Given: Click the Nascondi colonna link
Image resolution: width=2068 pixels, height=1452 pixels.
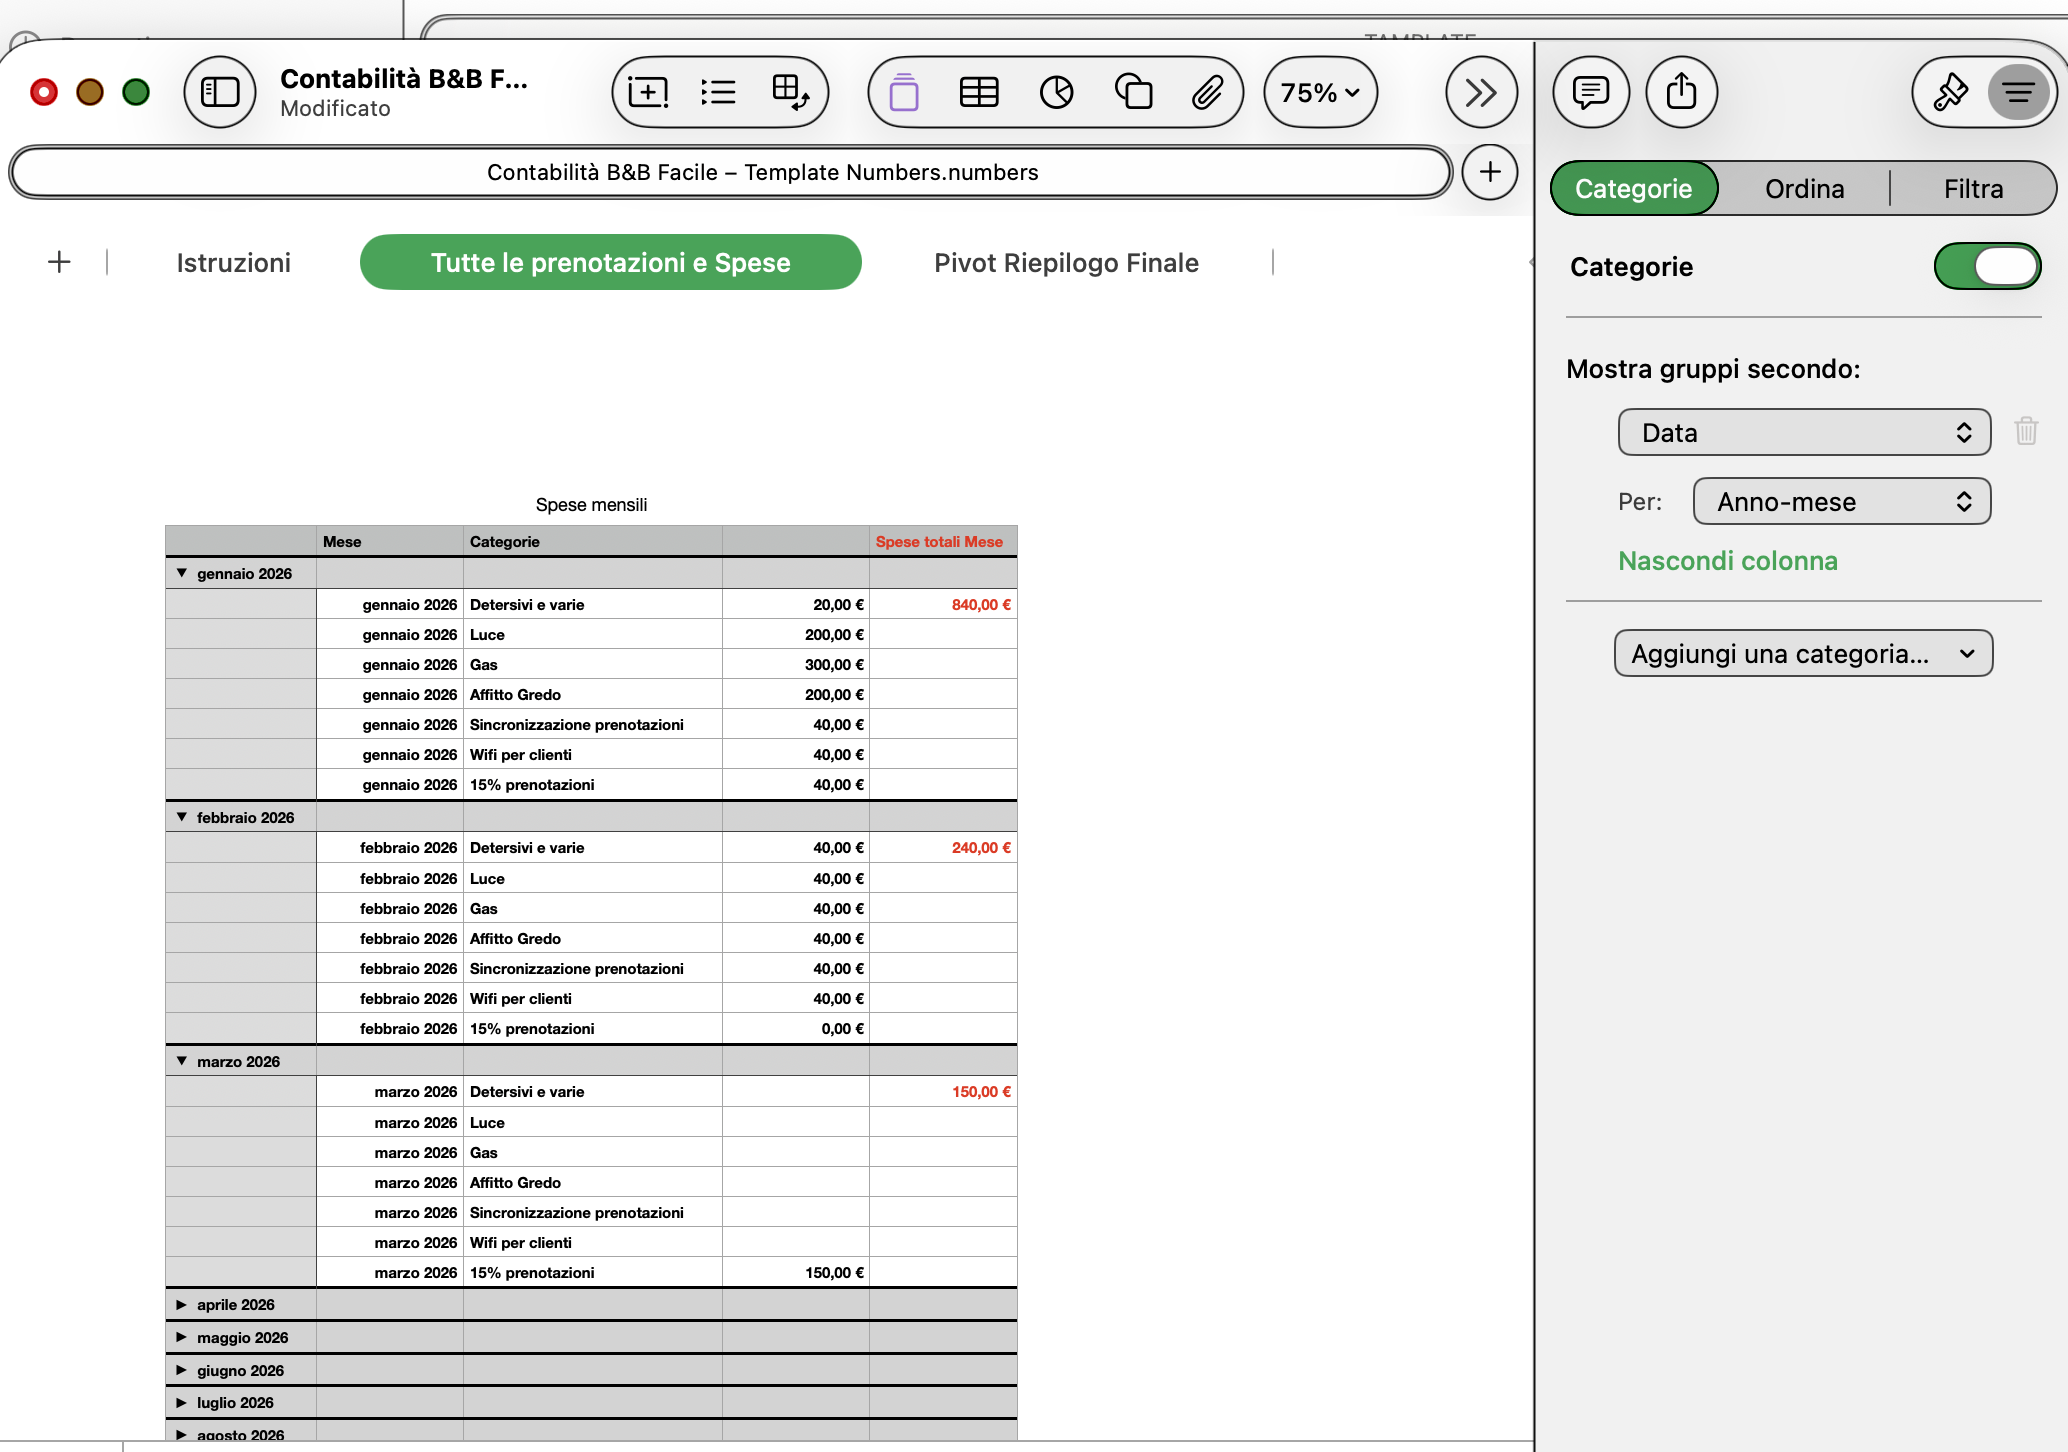Looking at the screenshot, I should [1727, 561].
